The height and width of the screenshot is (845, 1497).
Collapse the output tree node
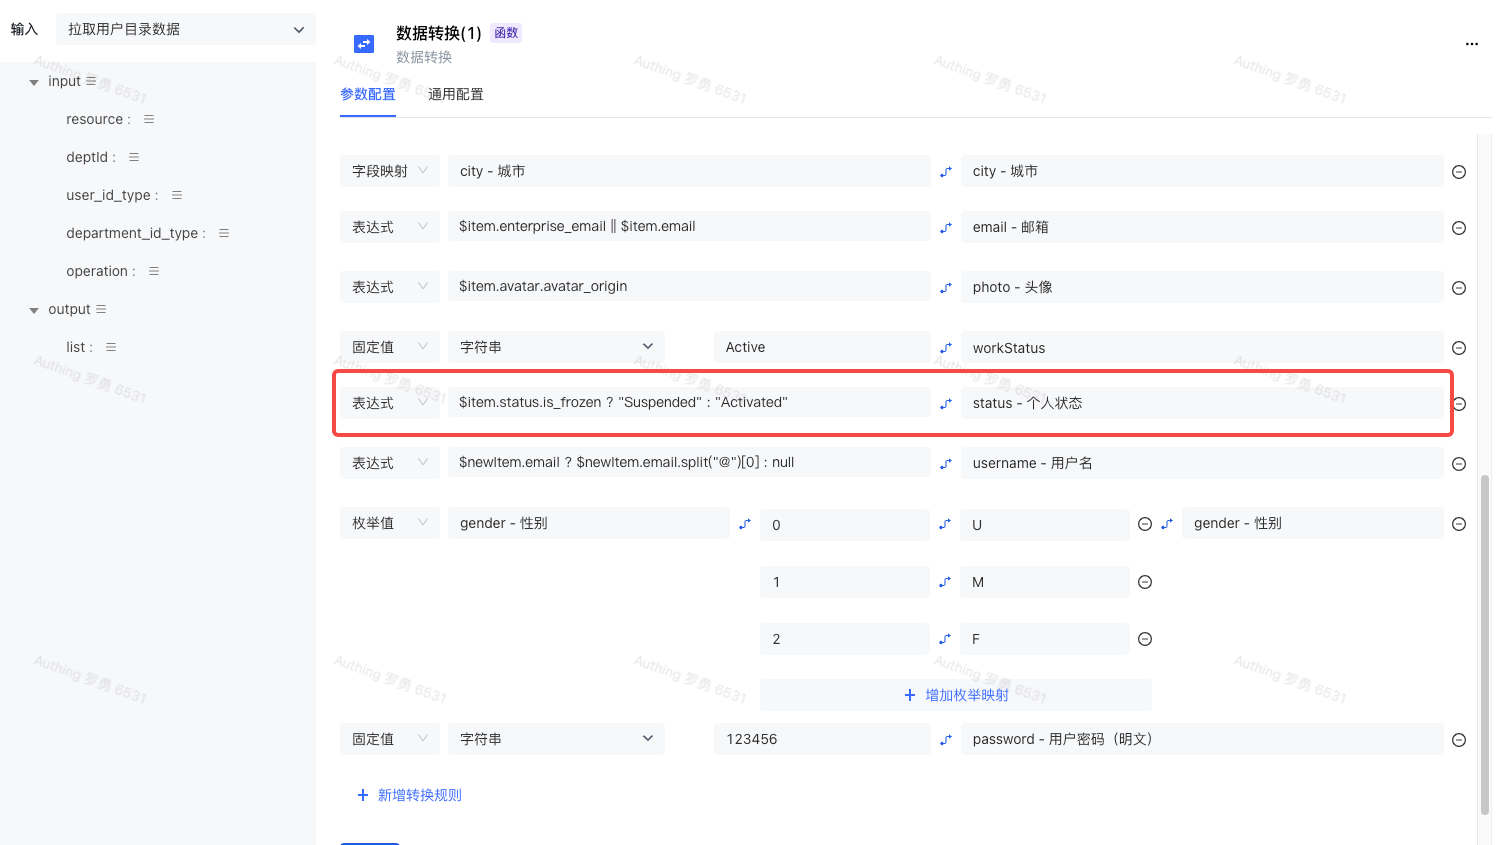pyautogui.click(x=34, y=310)
